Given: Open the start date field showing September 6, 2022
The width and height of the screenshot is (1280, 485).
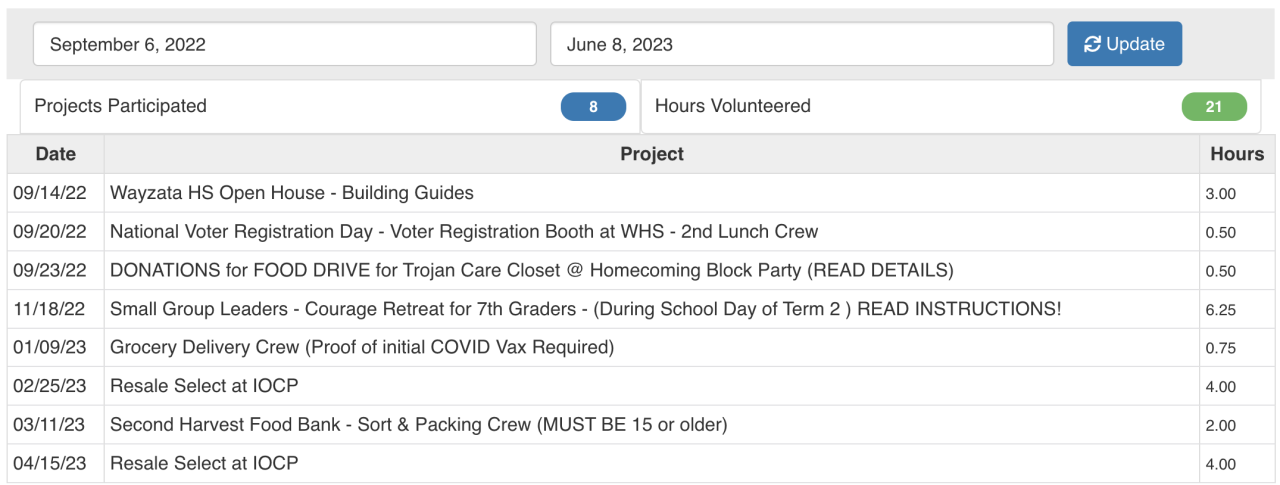Looking at the screenshot, I should click(x=284, y=44).
